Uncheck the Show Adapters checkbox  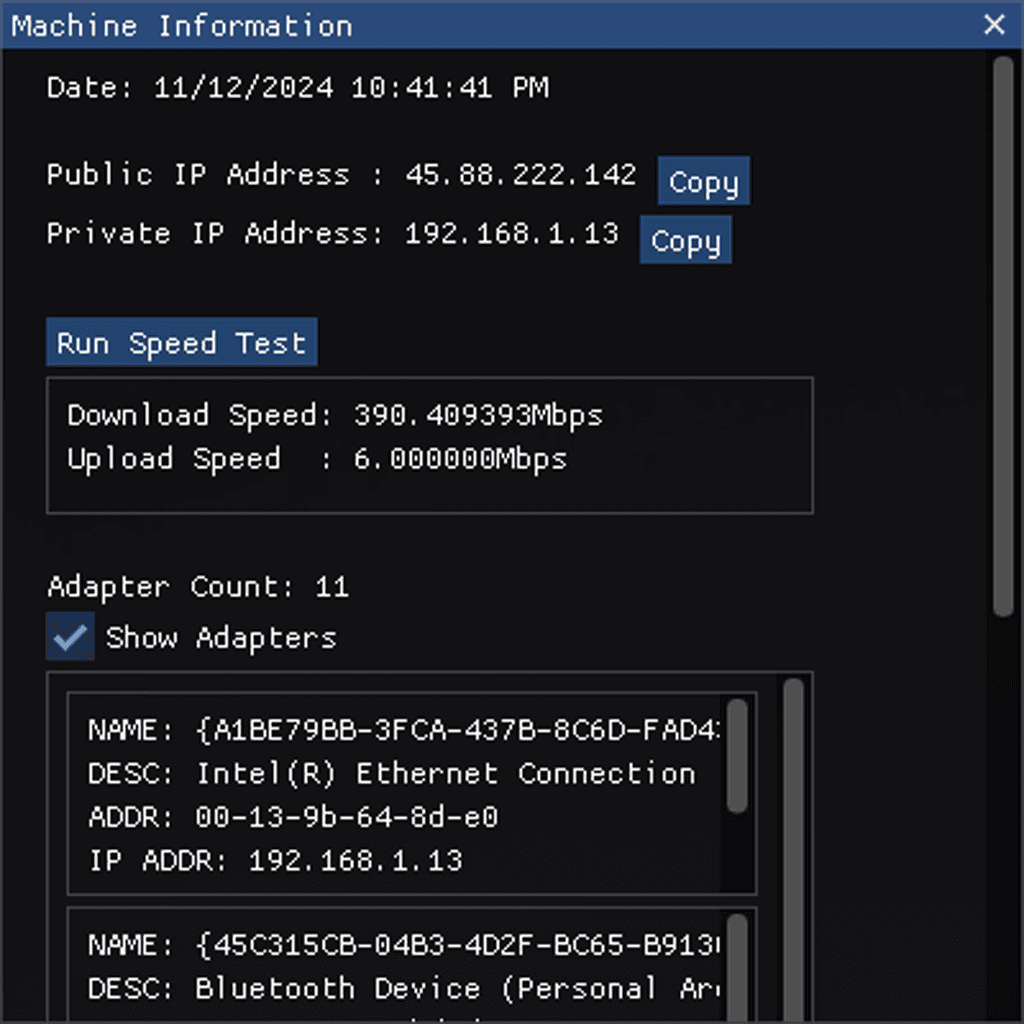(x=70, y=637)
